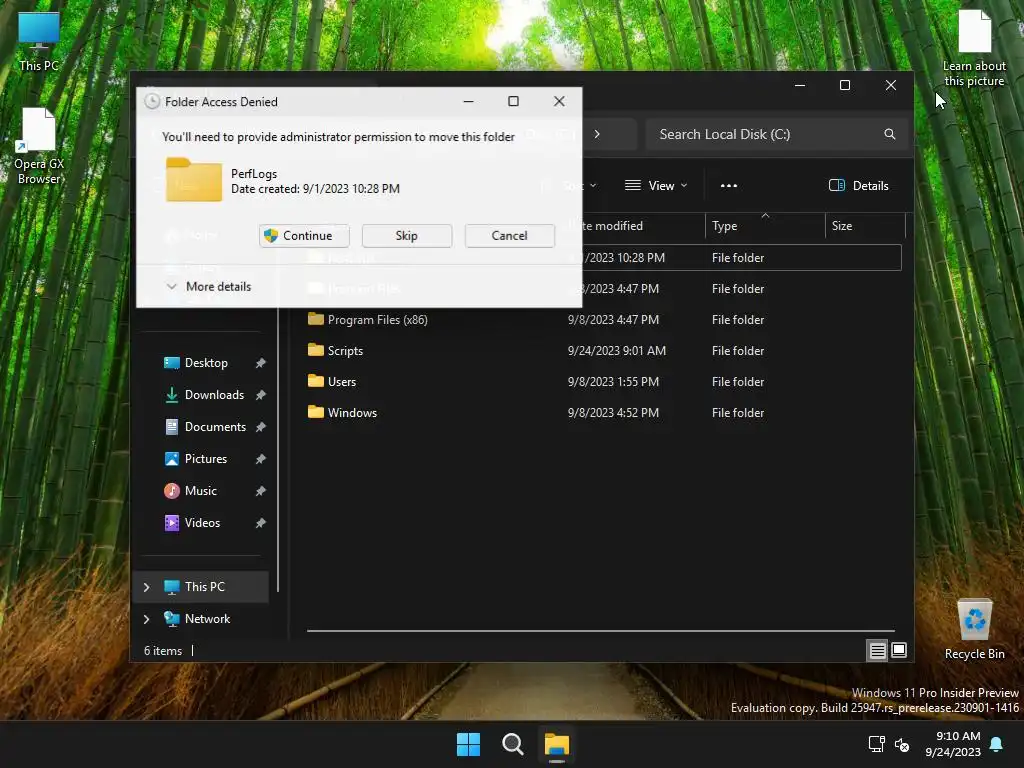
Task: Open the This PC desktop icon
Action: click(x=39, y=41)
